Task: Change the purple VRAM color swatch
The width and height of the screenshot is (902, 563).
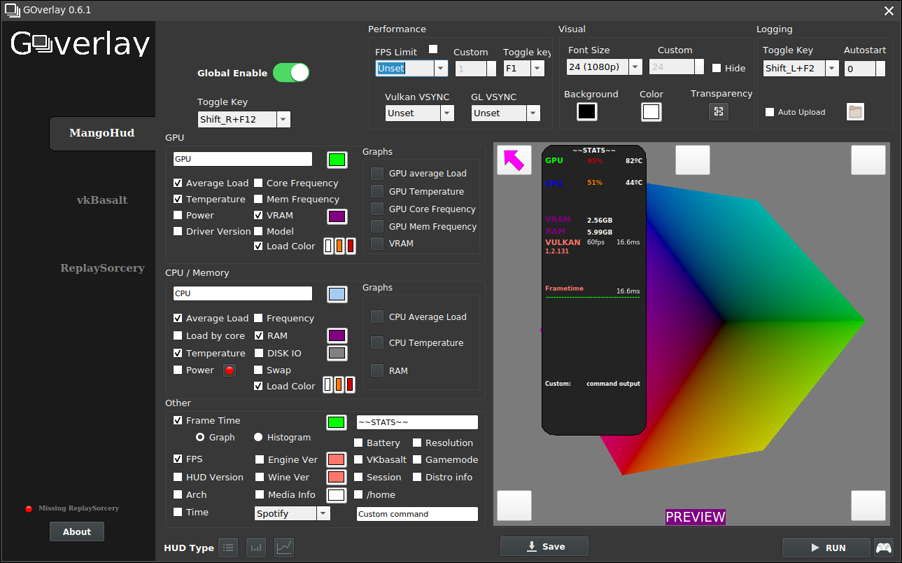Action: 337,216
